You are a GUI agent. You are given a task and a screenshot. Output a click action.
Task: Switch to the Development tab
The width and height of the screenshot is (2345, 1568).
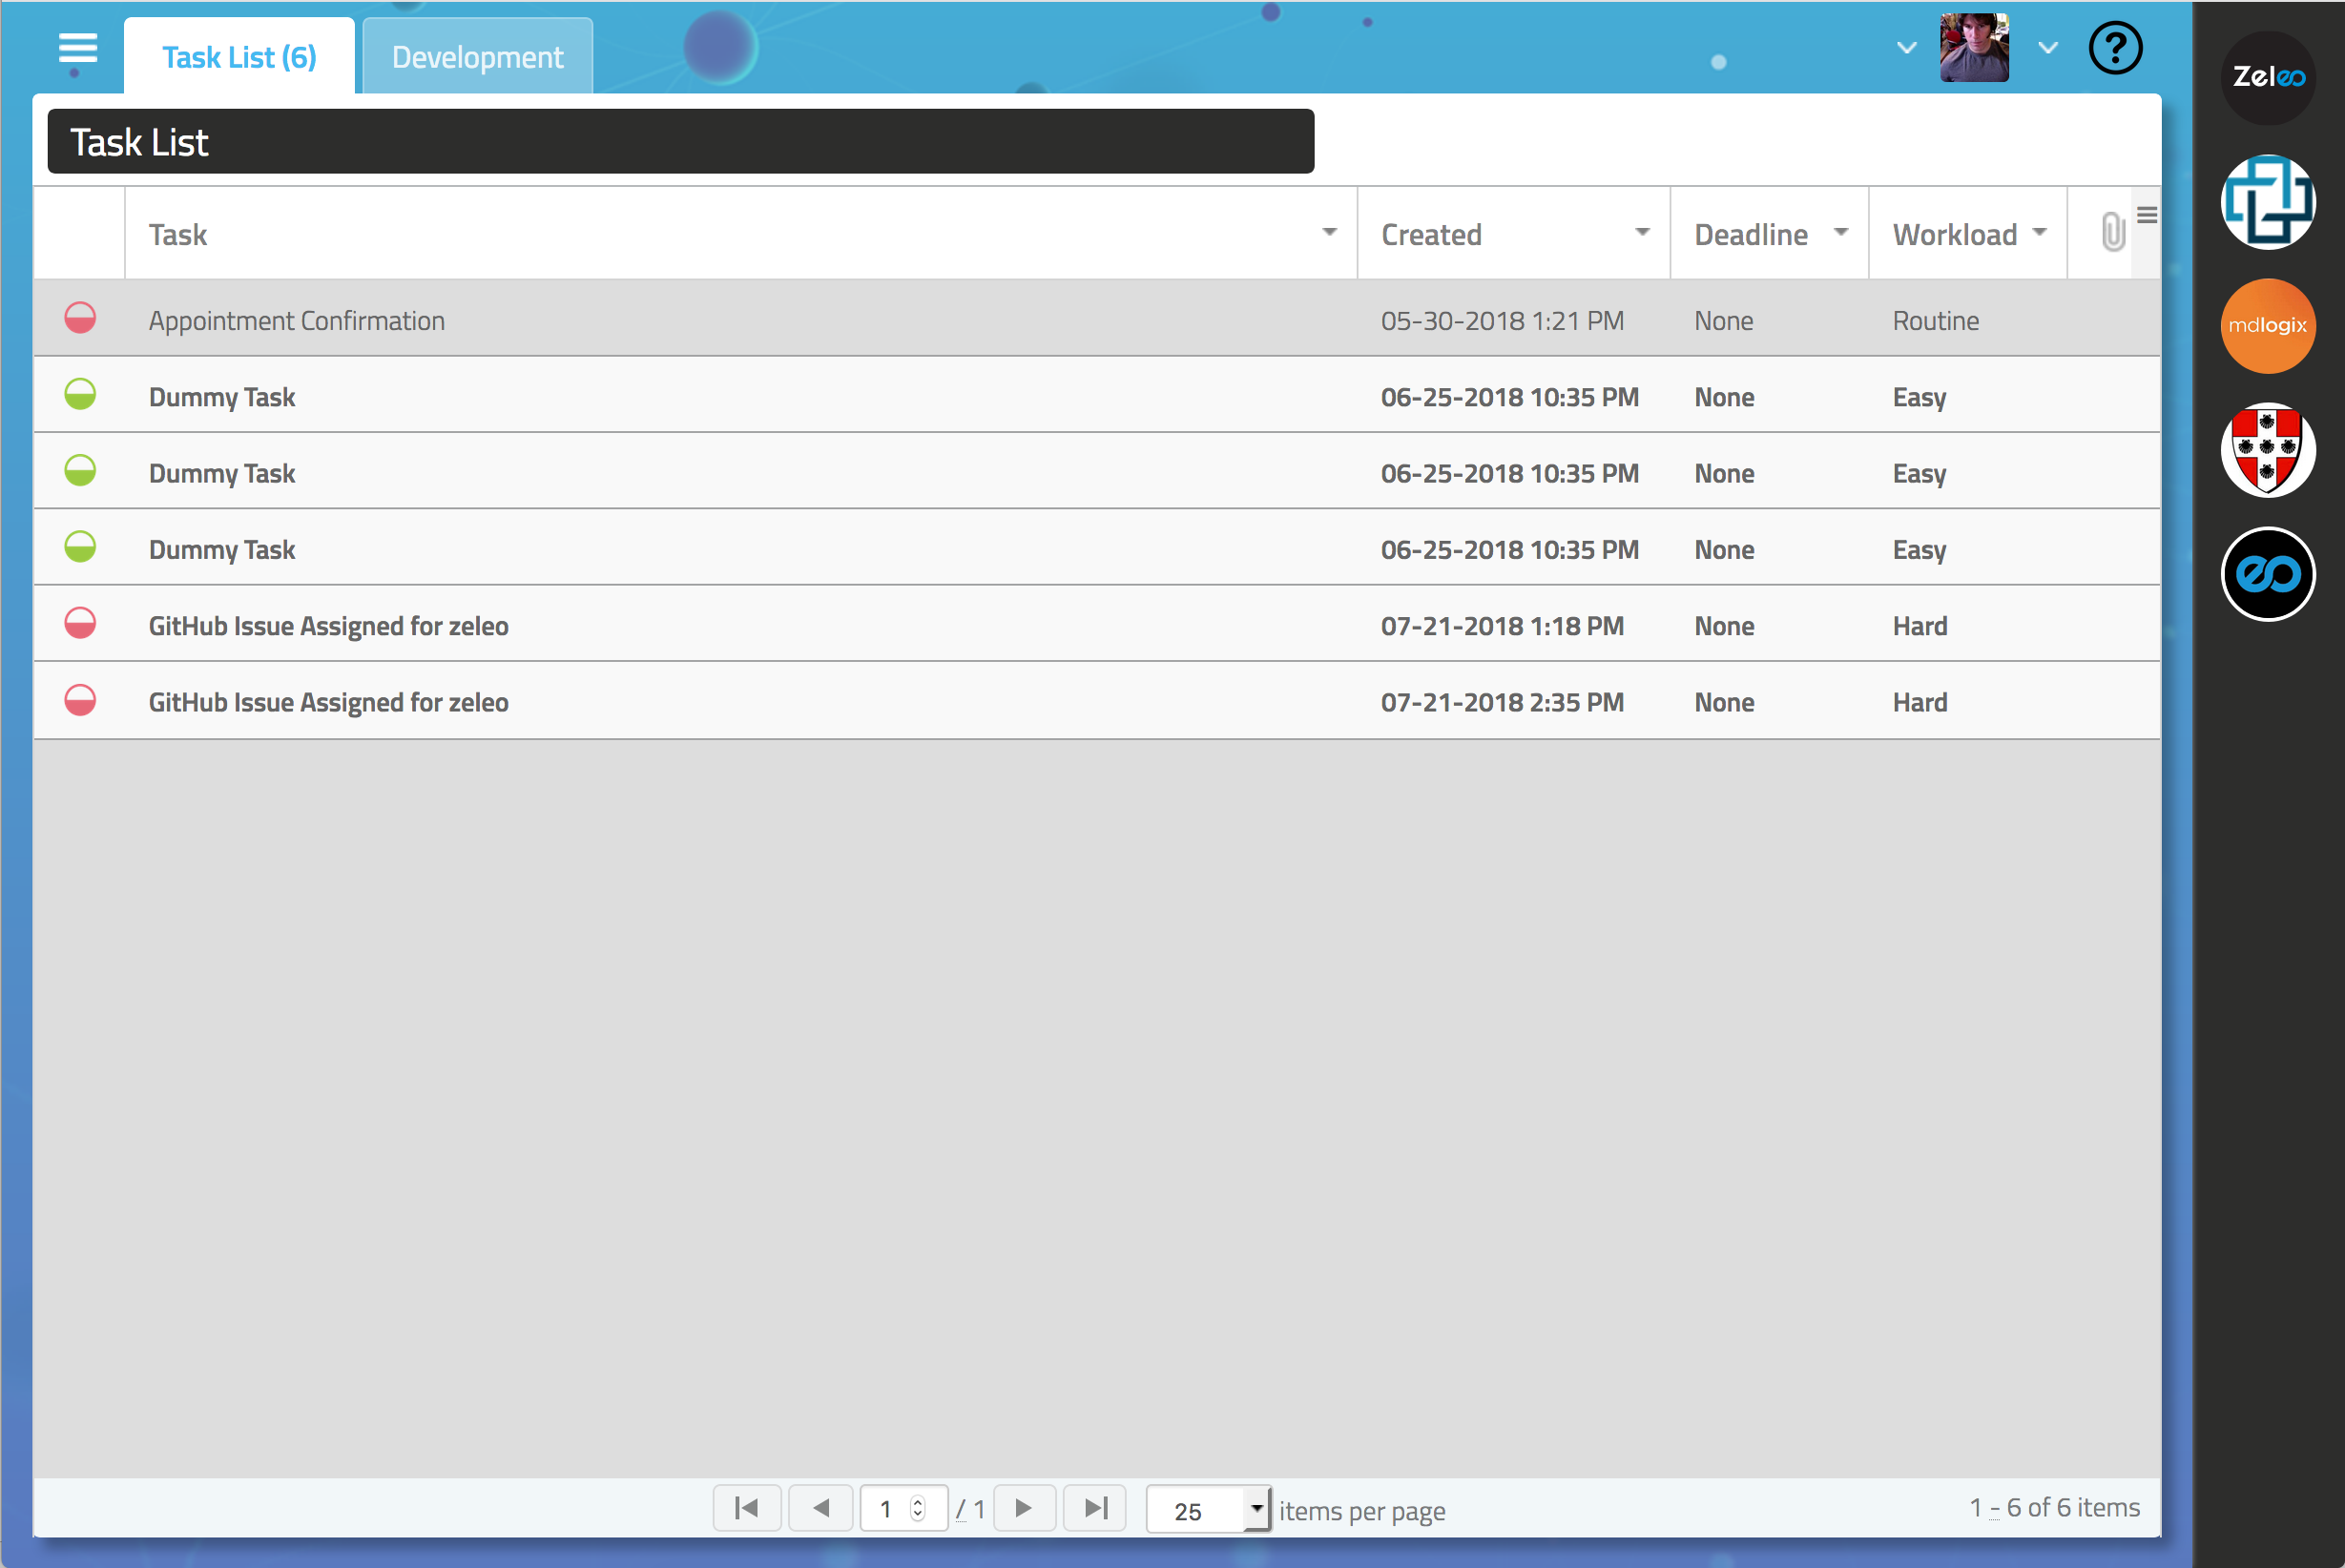[477, 57]
